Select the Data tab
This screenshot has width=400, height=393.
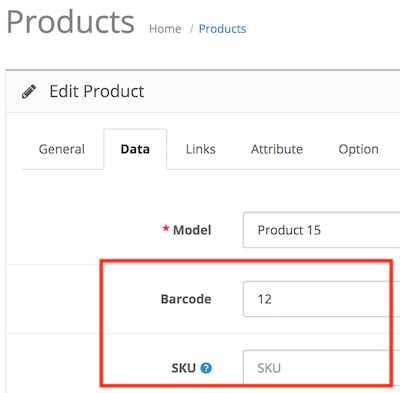coord(135,149)
